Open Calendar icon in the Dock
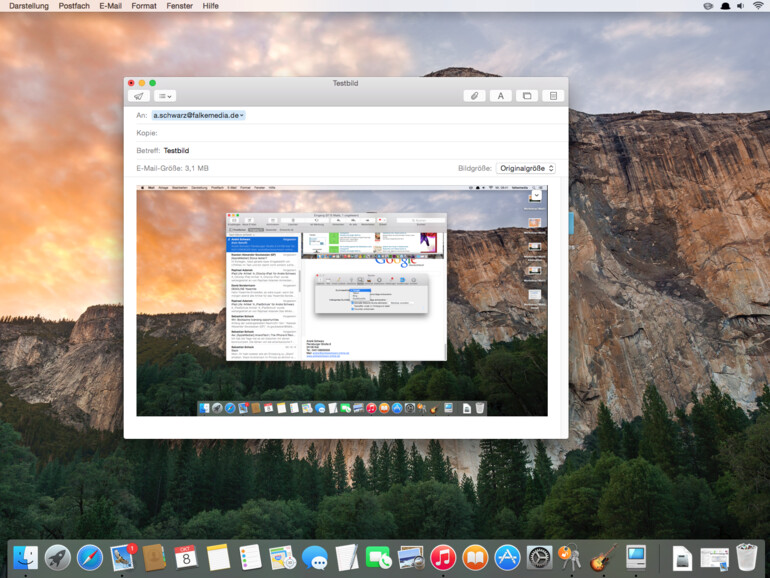 tap(186, 558)
